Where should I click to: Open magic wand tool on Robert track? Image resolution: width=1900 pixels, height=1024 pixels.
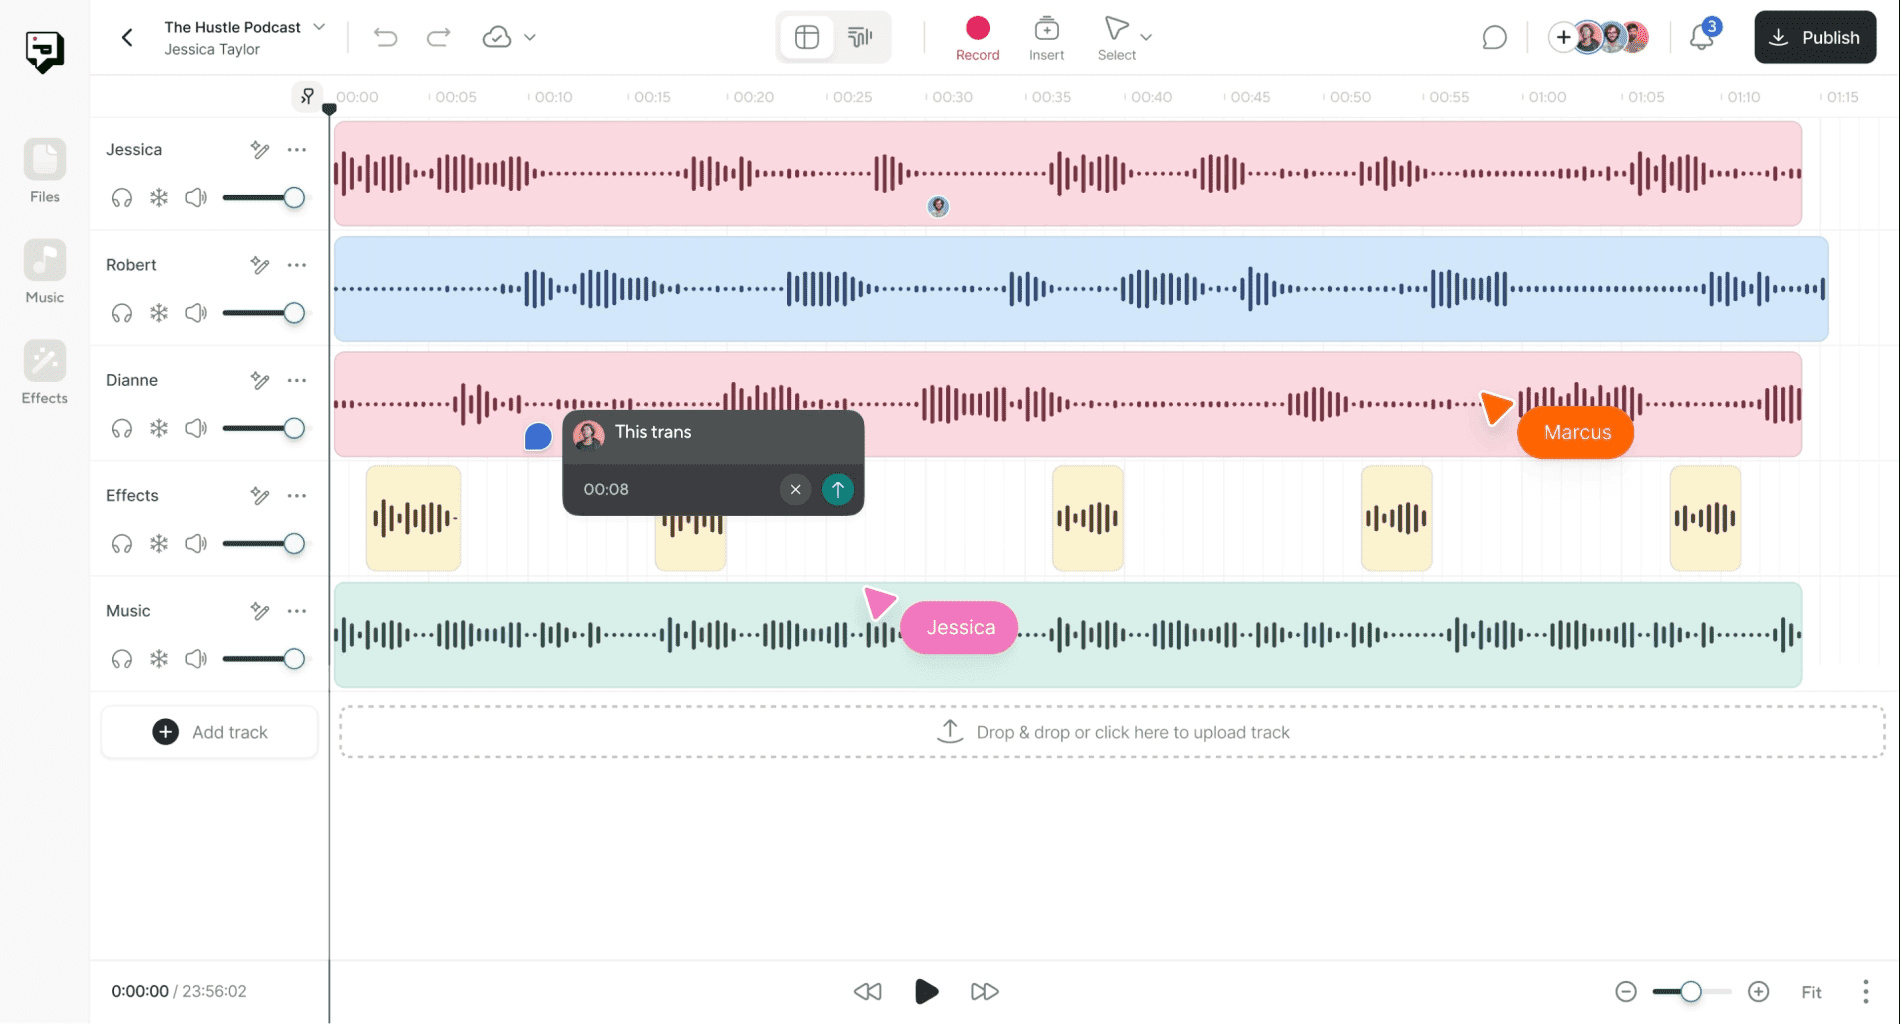point(260,265)
